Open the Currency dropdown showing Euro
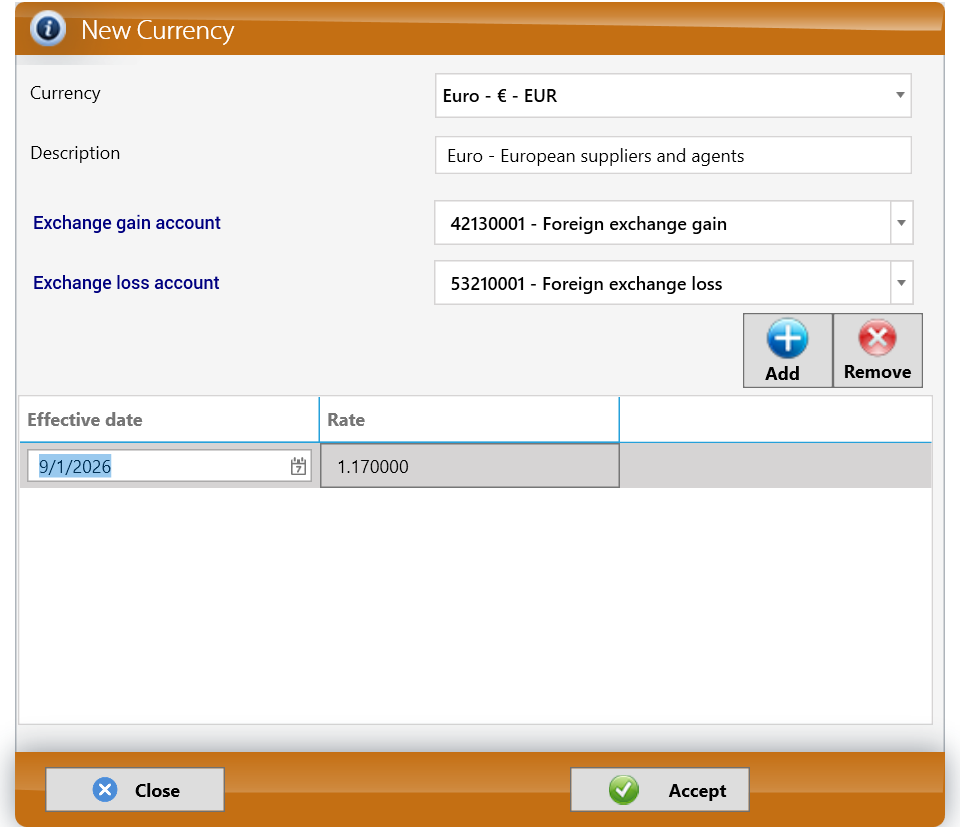The width and height of the screenshot is (960, 830). (673, 95)
